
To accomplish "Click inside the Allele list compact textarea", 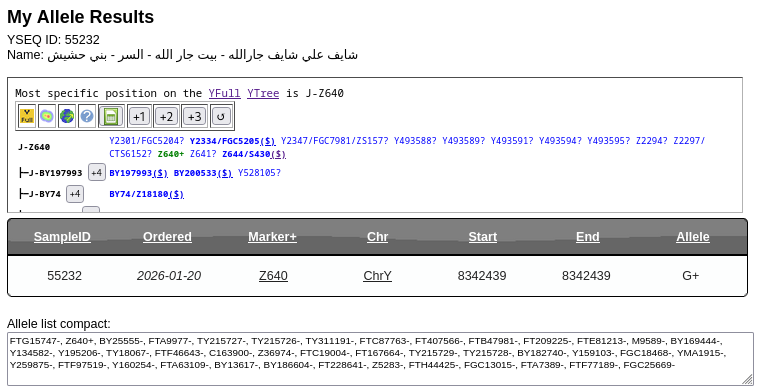I will click(380, 359).
